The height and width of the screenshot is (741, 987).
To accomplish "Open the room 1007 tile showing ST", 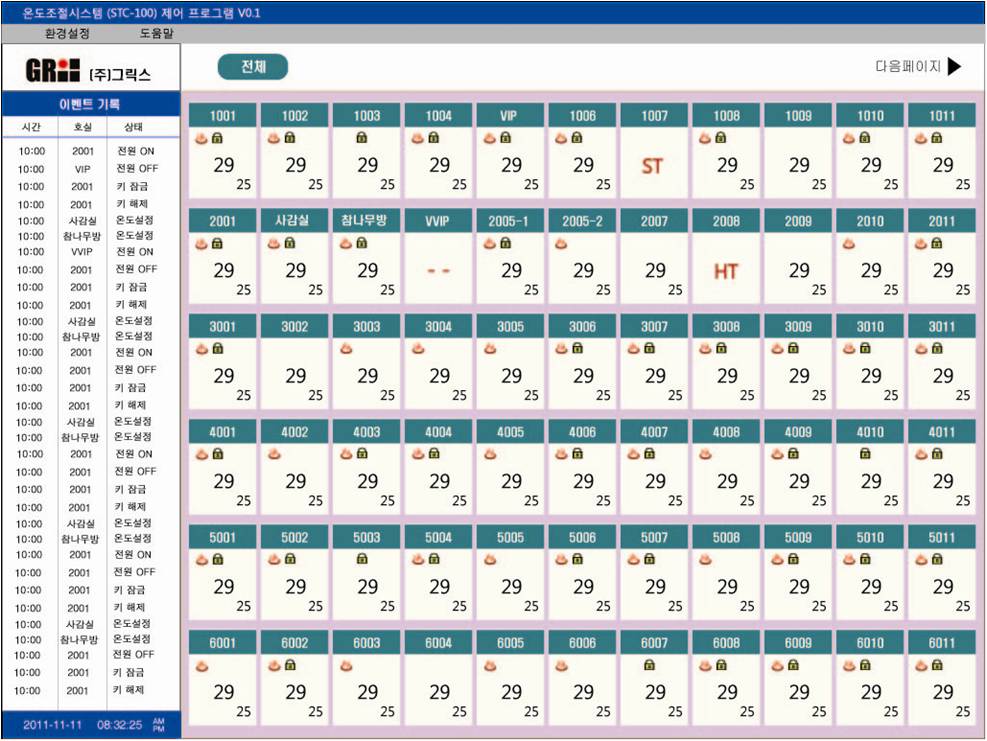I will [654, 165].
